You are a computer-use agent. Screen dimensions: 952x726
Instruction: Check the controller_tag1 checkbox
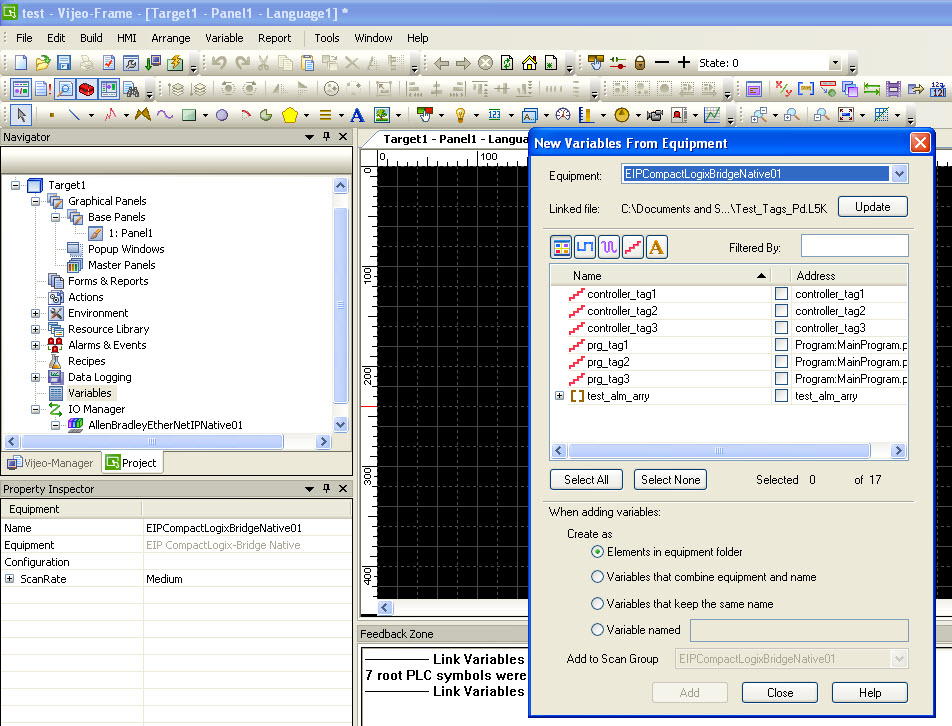(x=781, y=294)
